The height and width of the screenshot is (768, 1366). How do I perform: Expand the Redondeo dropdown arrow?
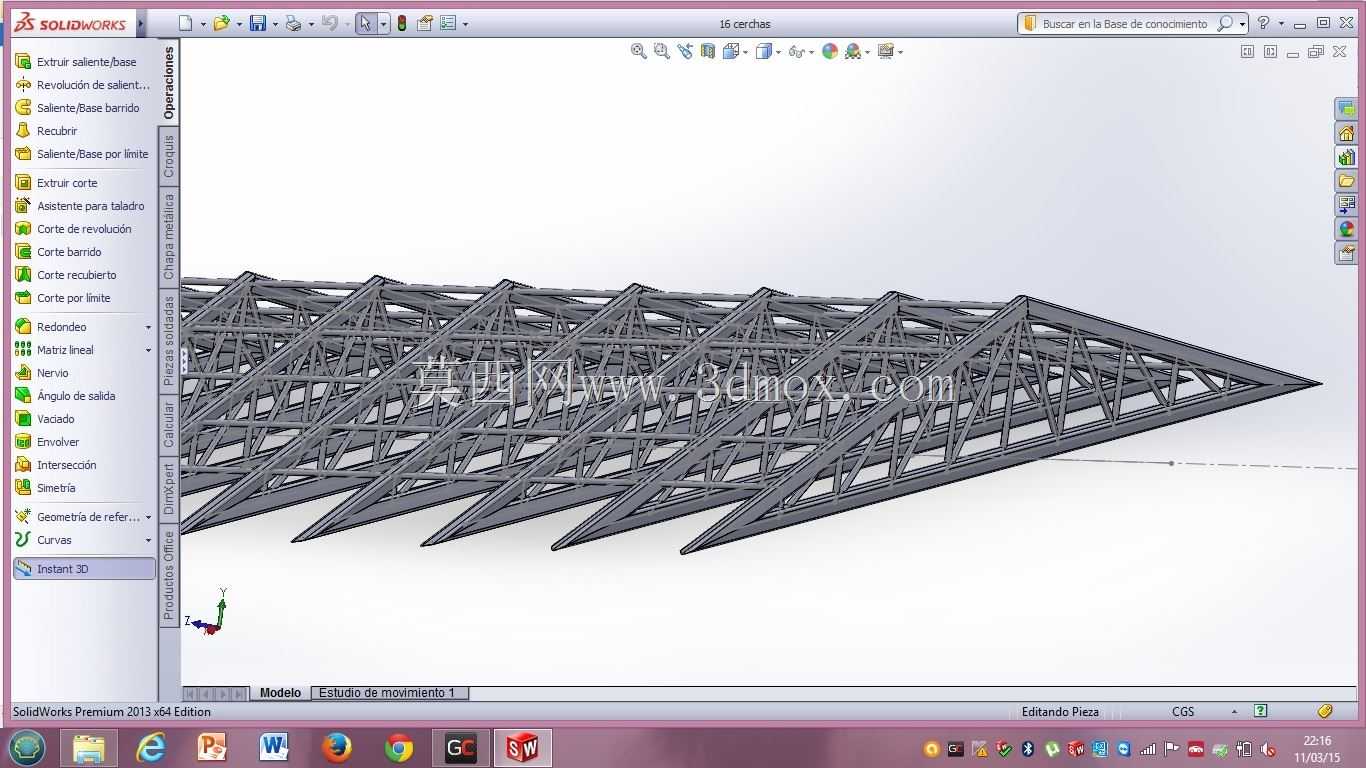148,327
